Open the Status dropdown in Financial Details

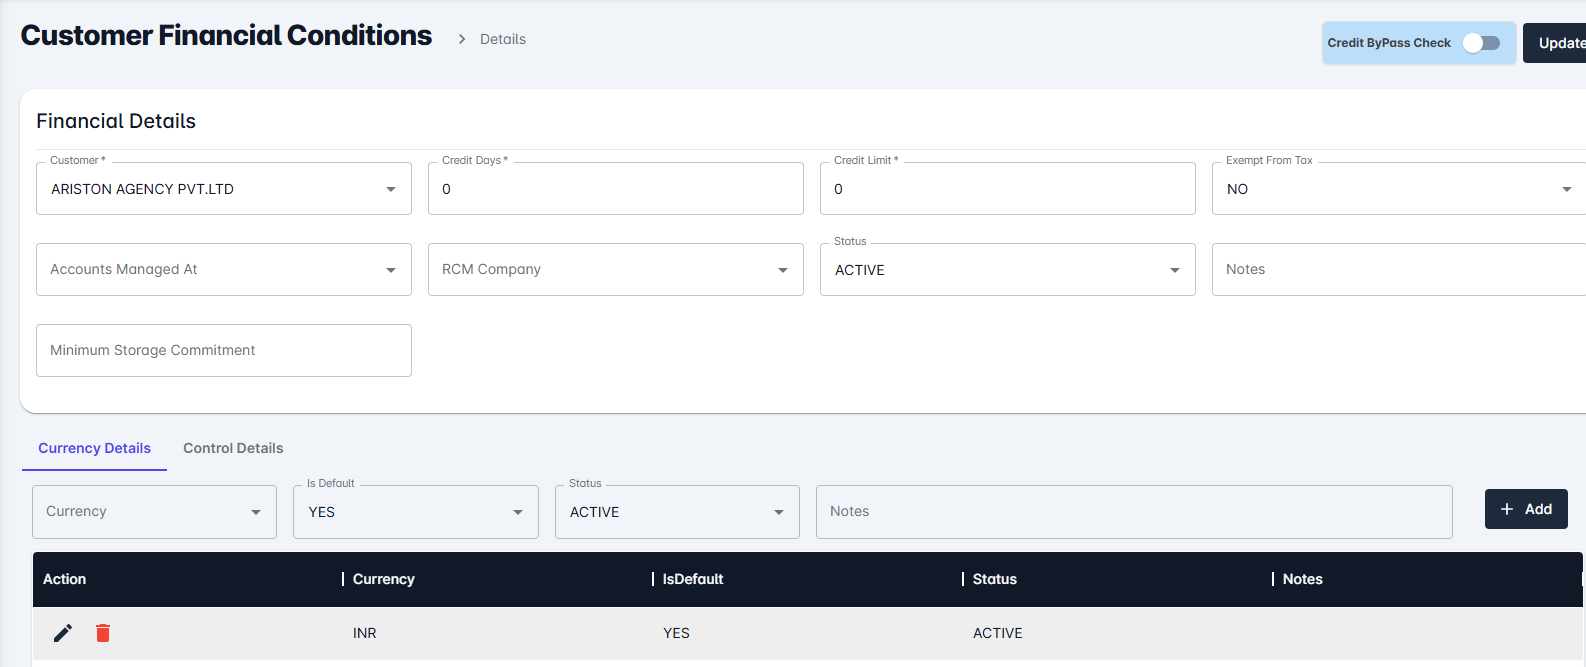(1007, 270)
